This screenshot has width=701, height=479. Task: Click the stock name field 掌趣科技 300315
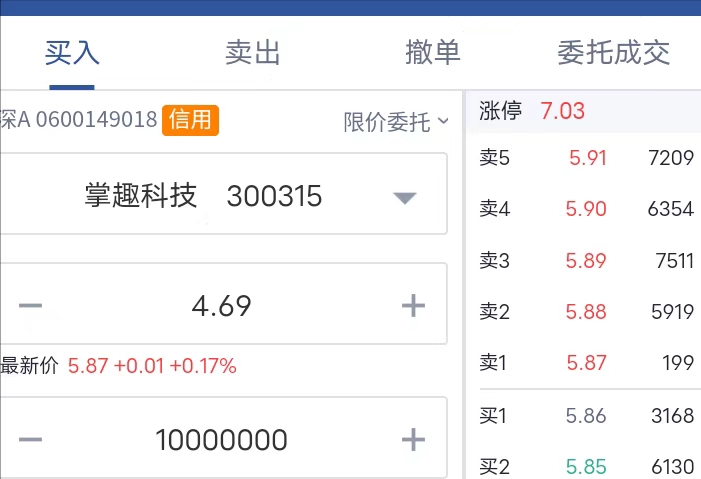click(224, 193)
